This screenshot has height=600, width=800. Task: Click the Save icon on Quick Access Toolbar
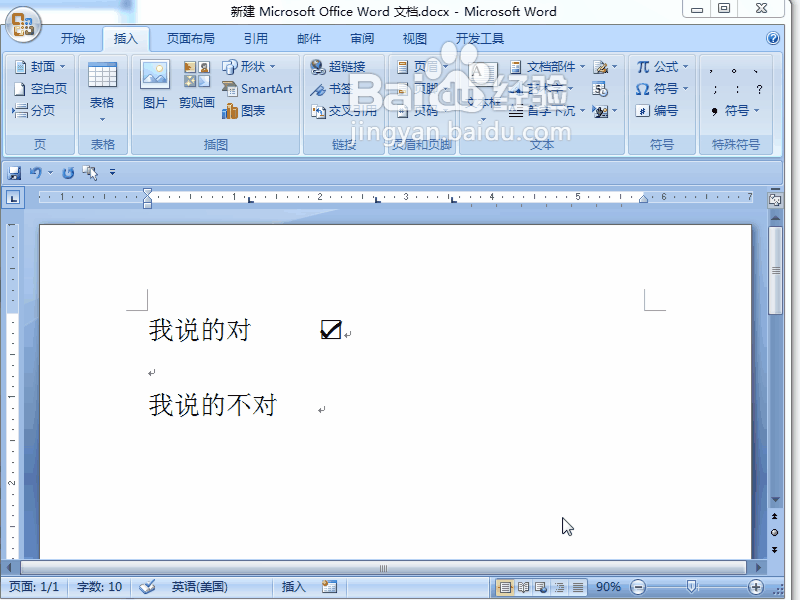[x=14, y=171]
